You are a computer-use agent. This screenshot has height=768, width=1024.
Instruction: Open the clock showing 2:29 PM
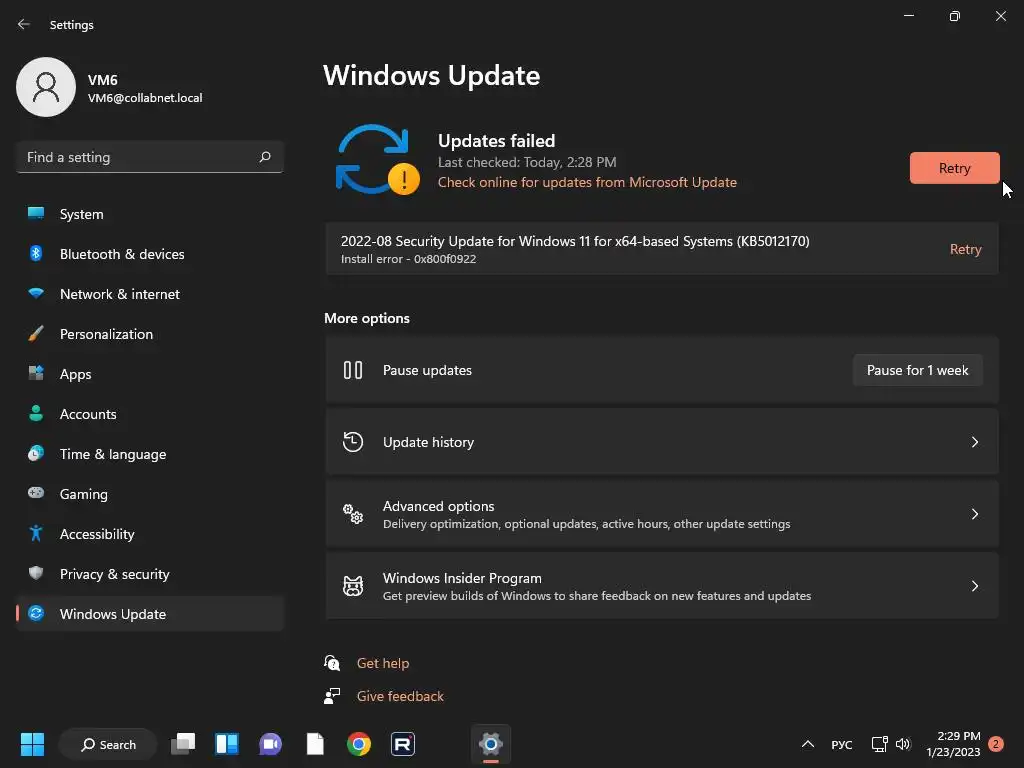click(x=953, y=744)
